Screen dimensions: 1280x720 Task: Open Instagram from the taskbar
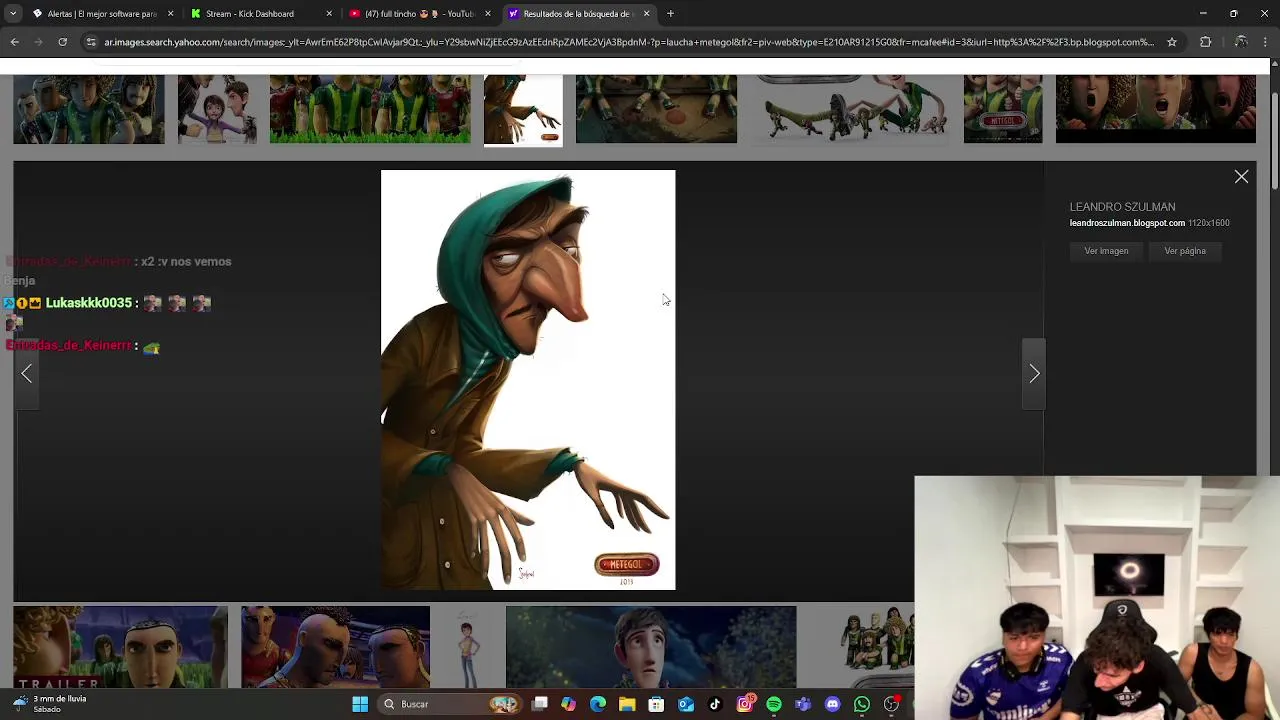tap(744, 704)
